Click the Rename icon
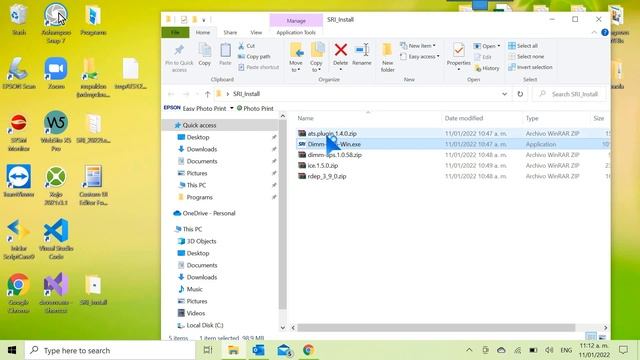 [x=362, y=50]
